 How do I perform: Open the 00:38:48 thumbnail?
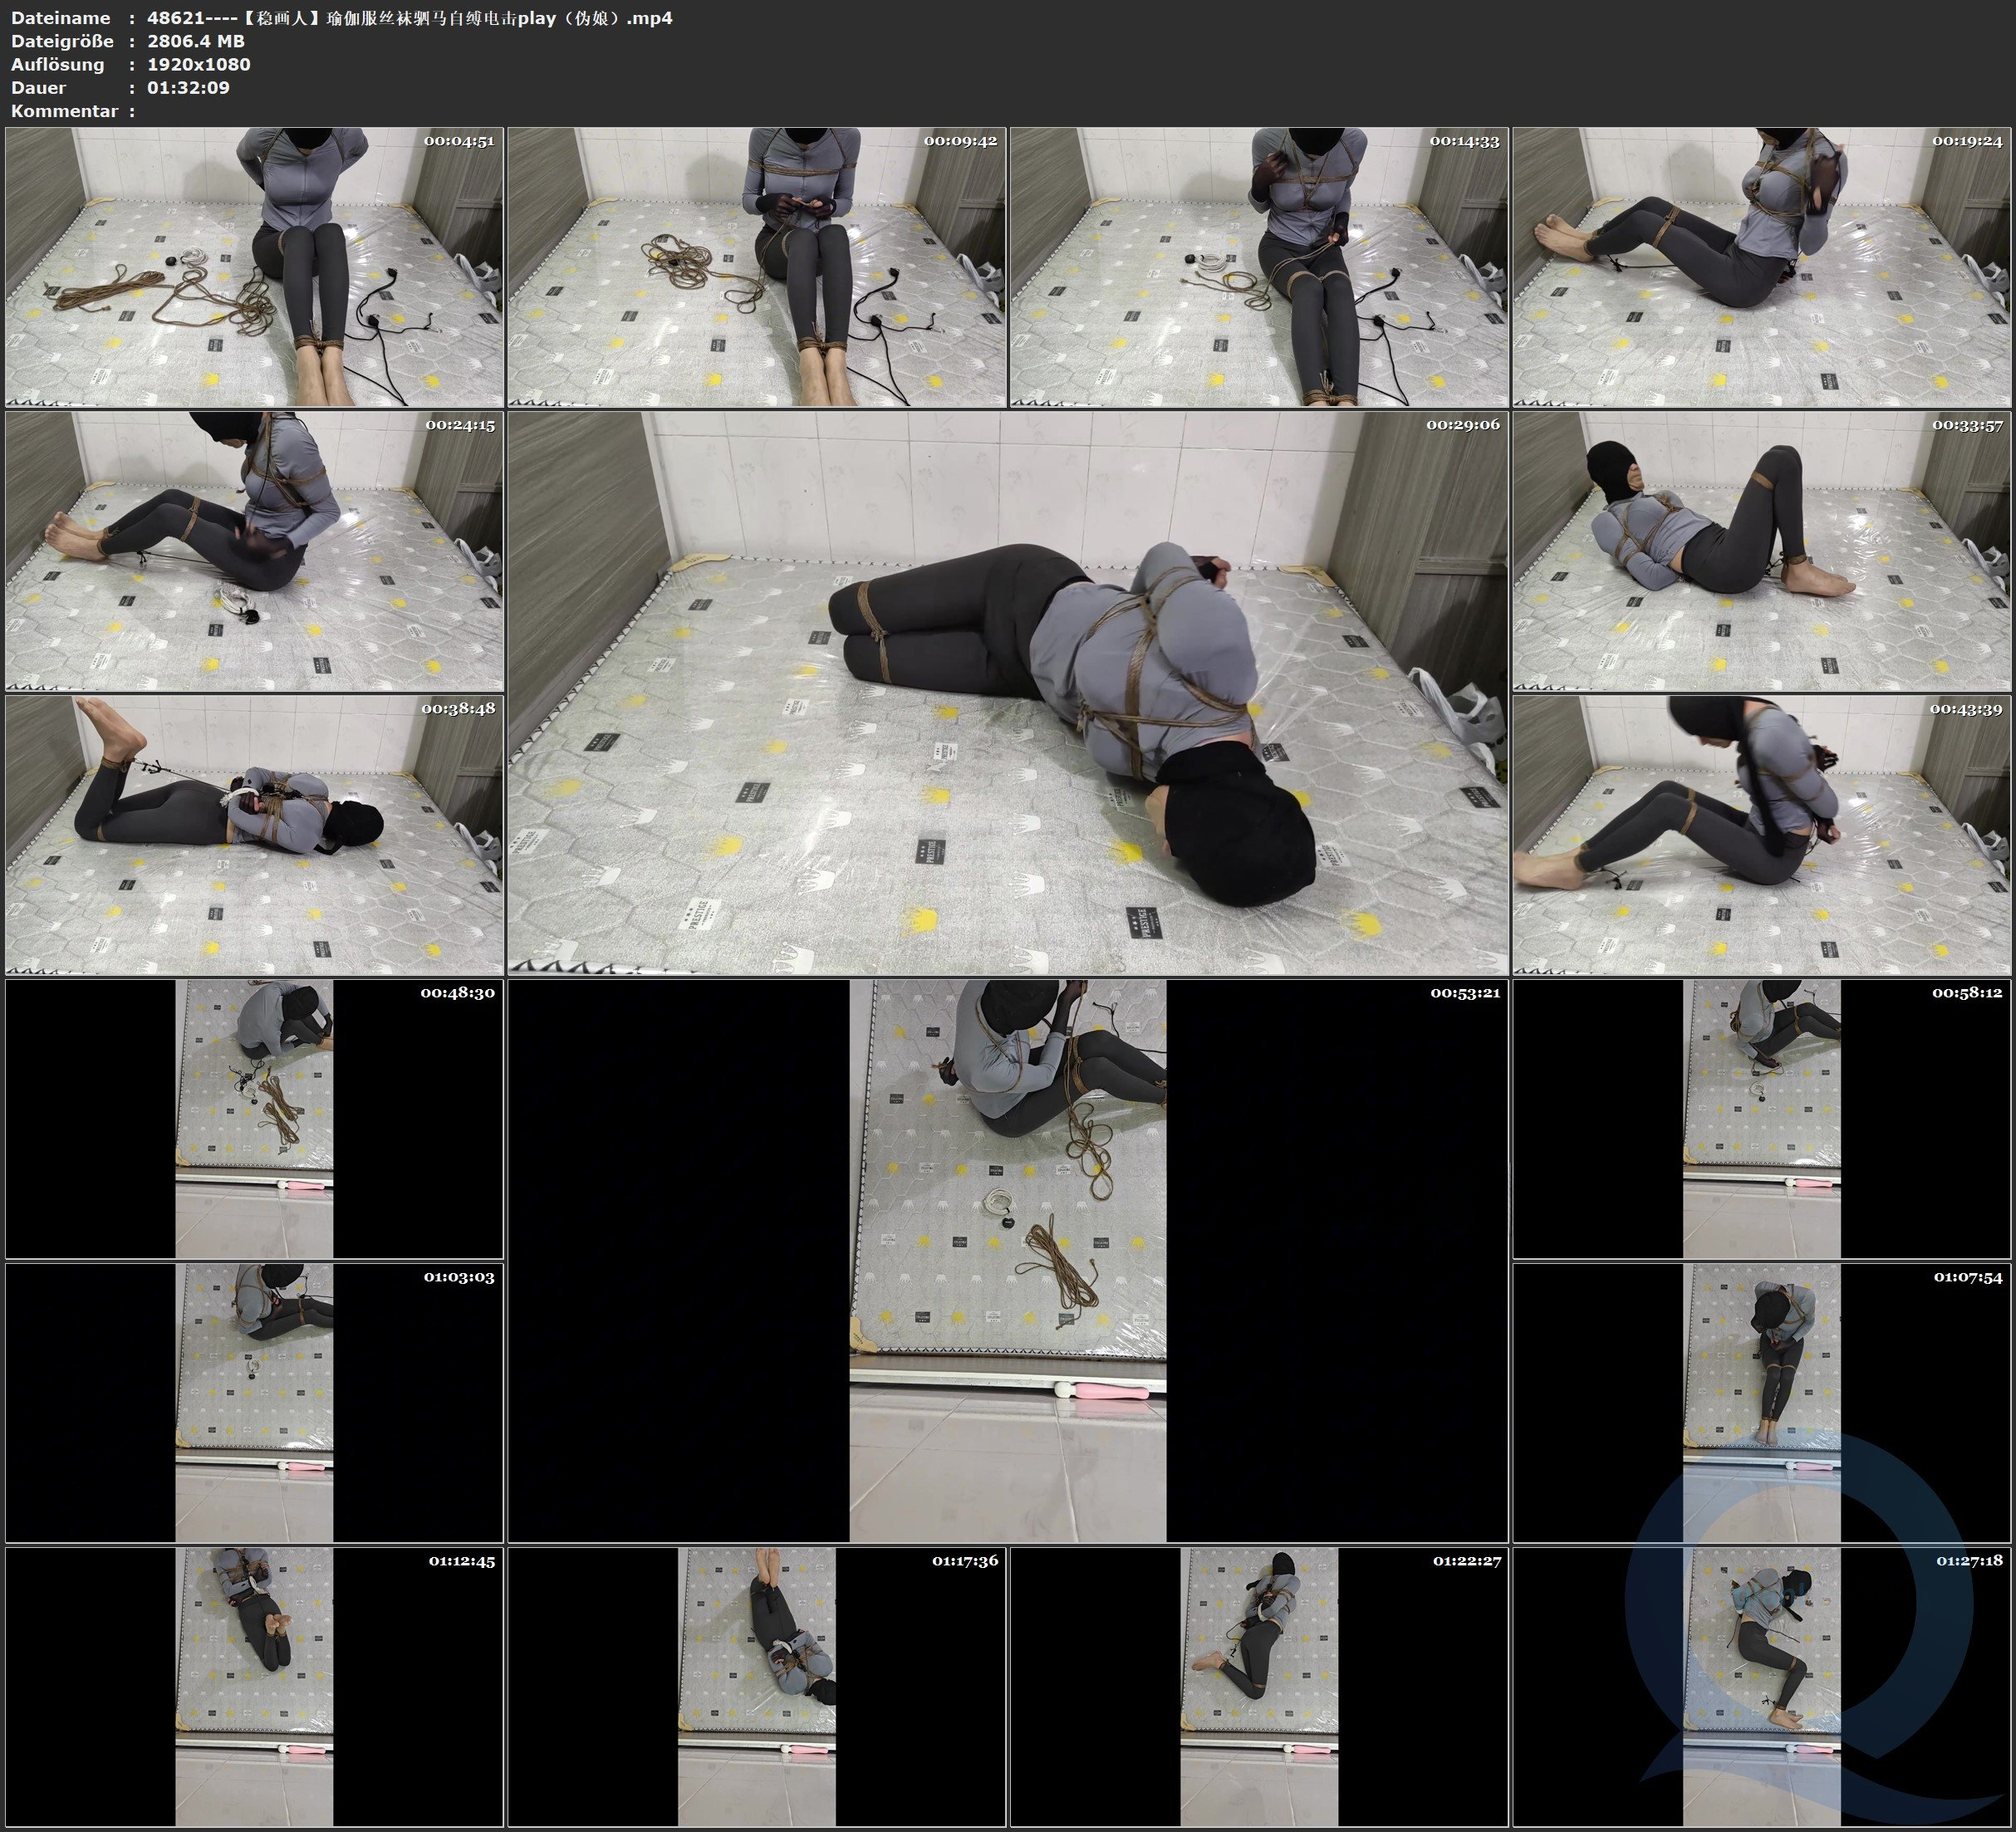[254, 834]
